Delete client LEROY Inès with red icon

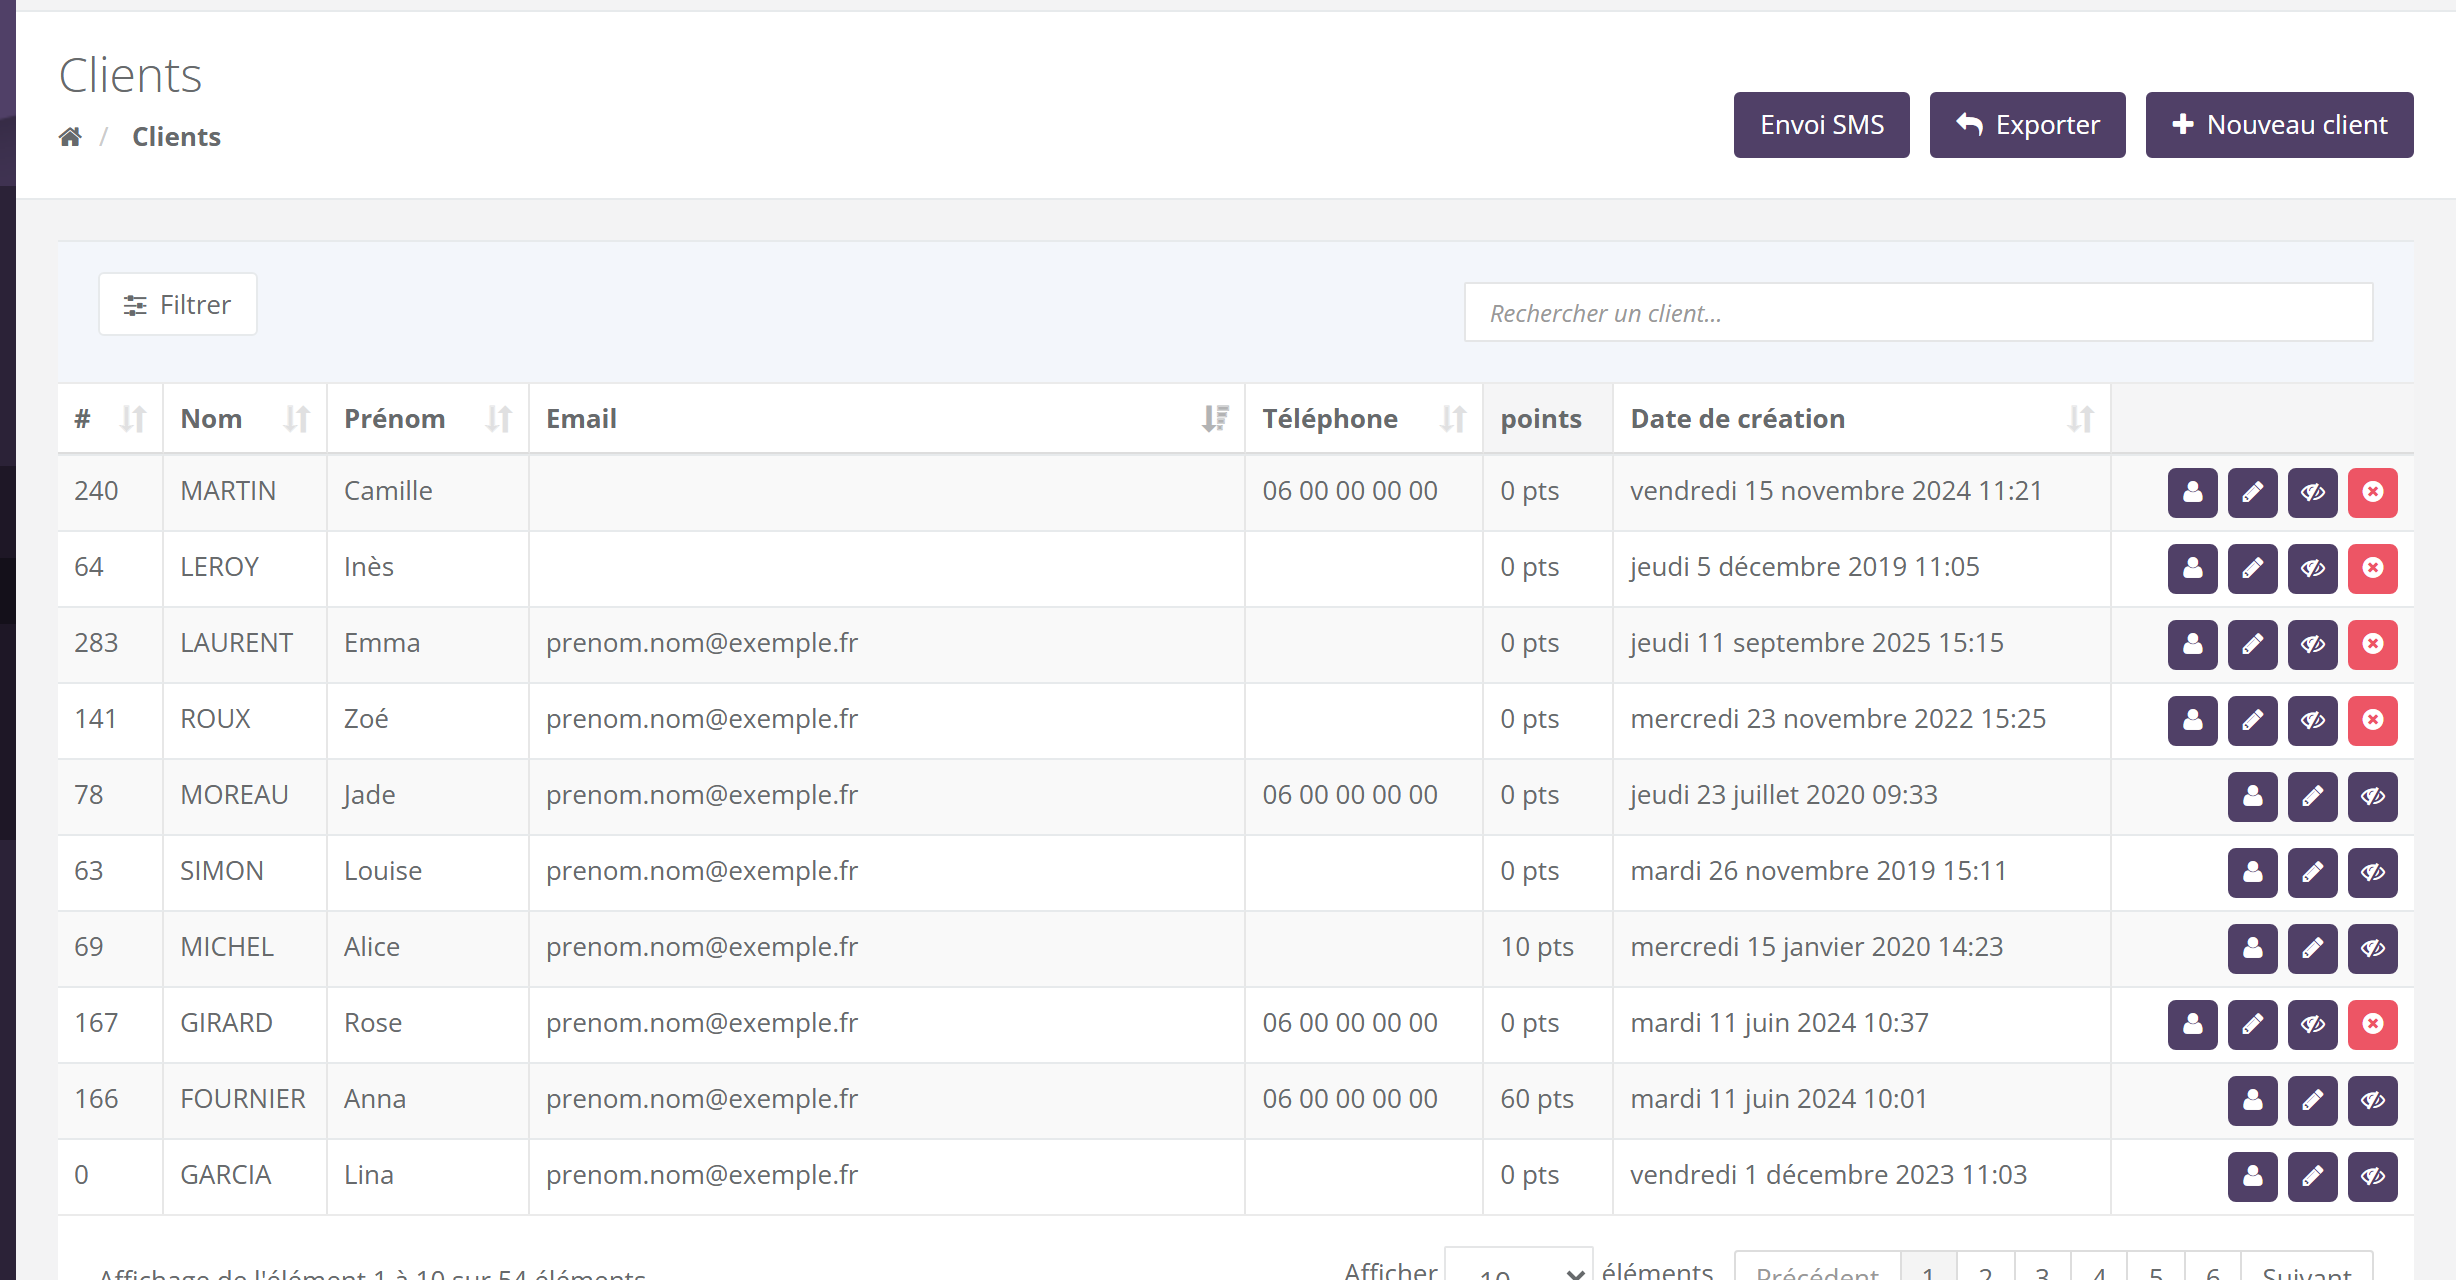pos(2372,568)
